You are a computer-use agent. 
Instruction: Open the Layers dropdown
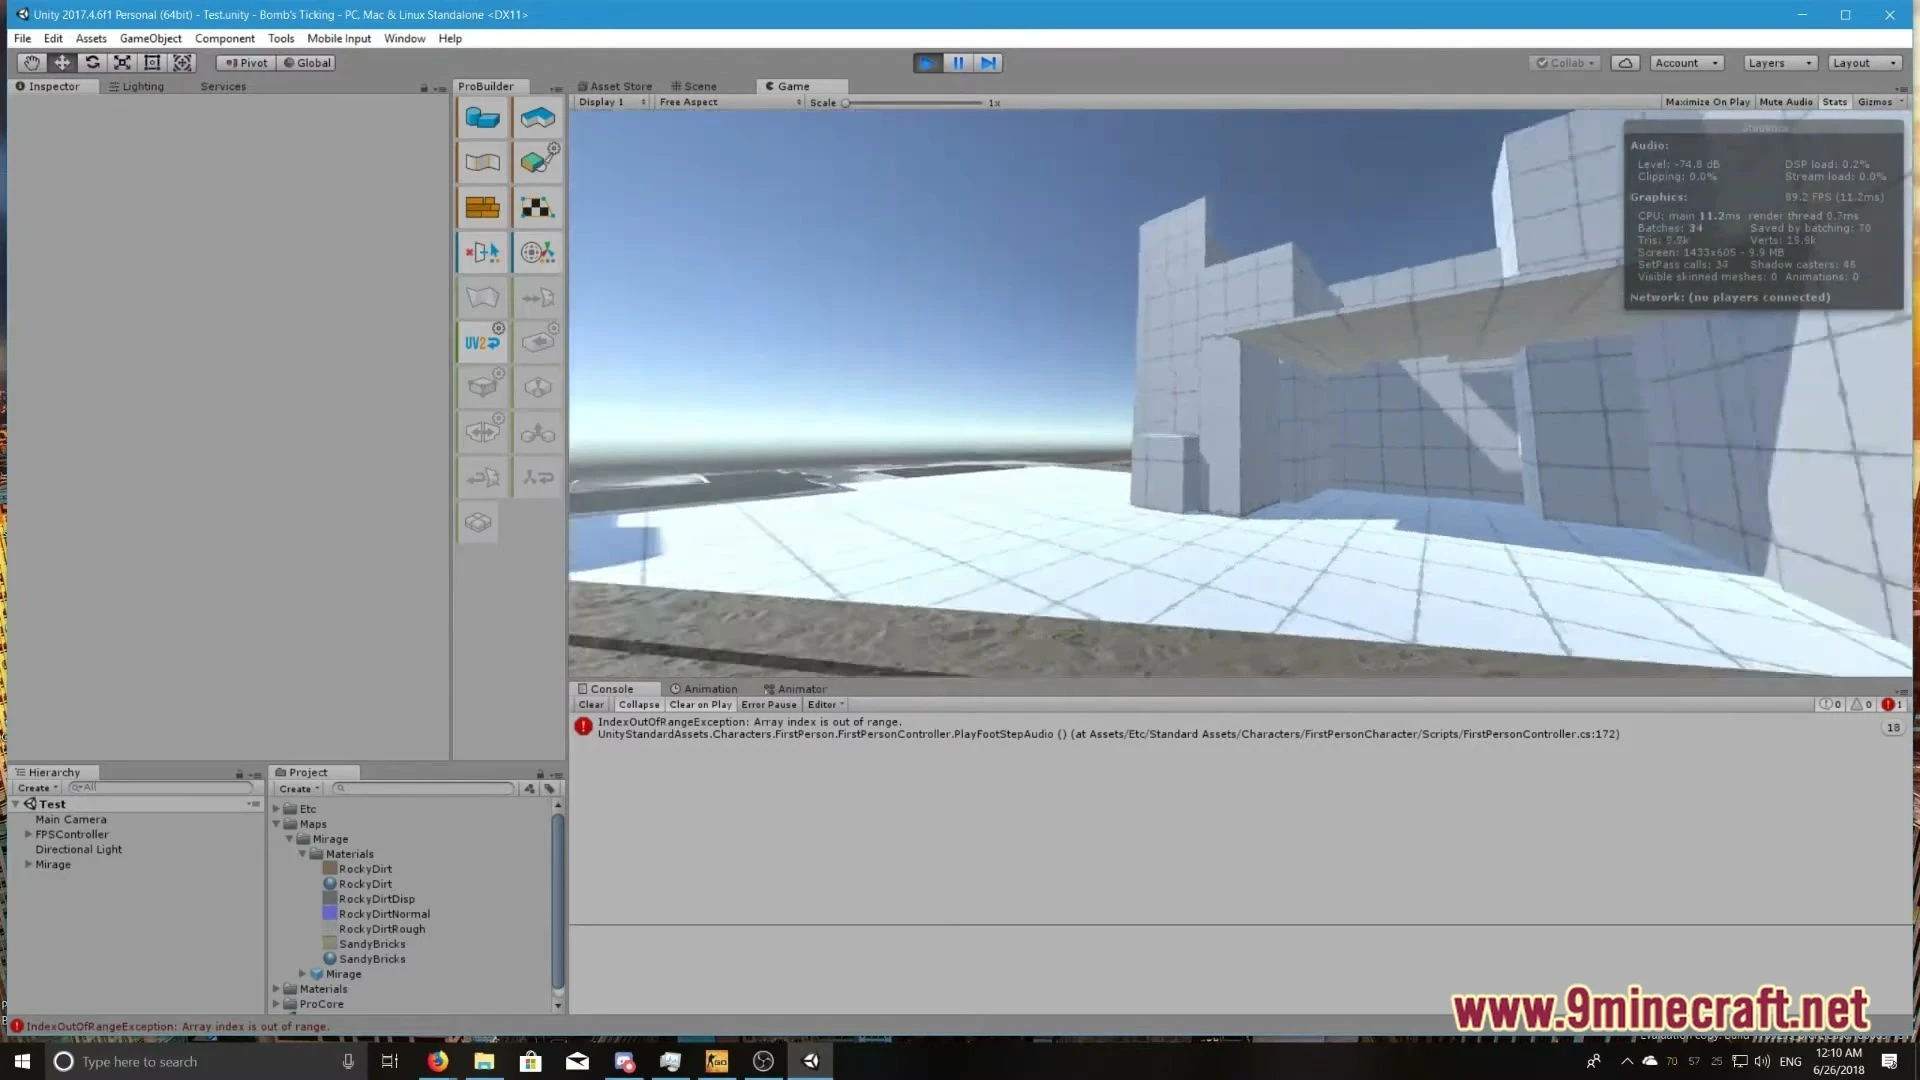[1780, 63]
